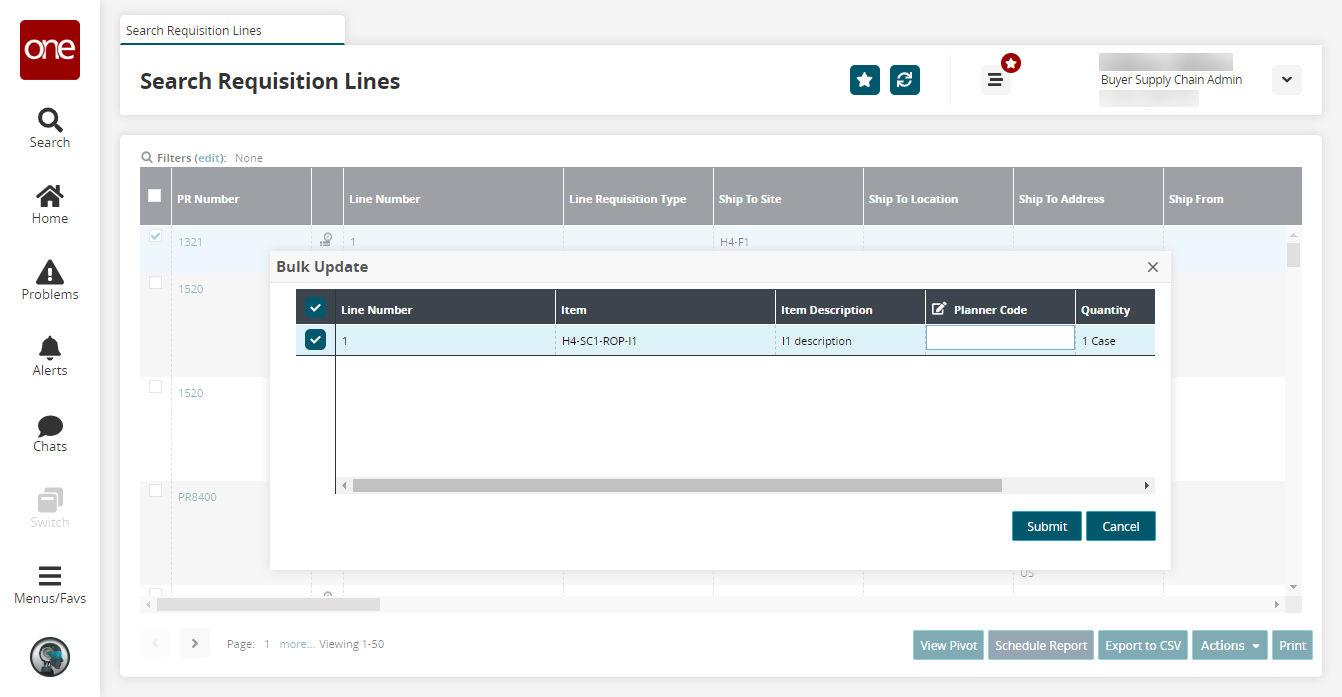Open the Problems warning icon
Image resolution: width=1342 pixels, height=697 pixels.
pos(50,281)
